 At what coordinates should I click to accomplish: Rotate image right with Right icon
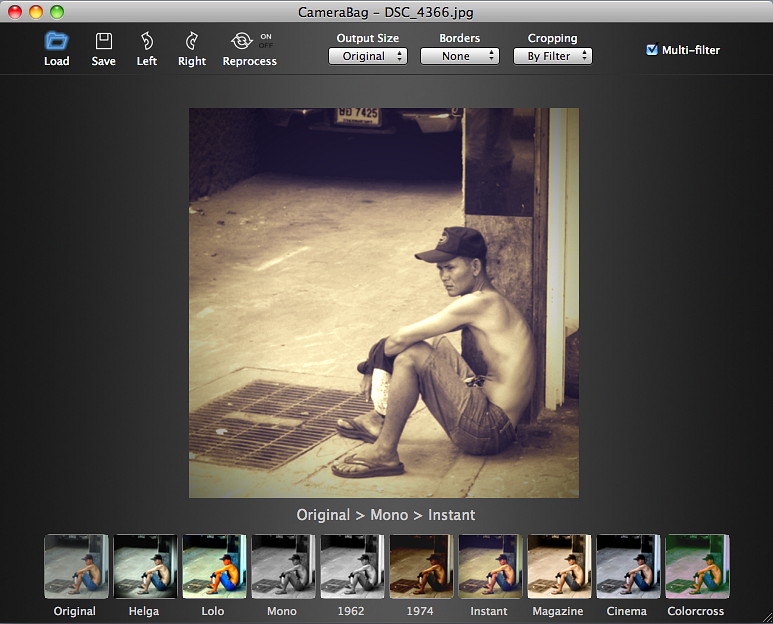pos(192,41)
